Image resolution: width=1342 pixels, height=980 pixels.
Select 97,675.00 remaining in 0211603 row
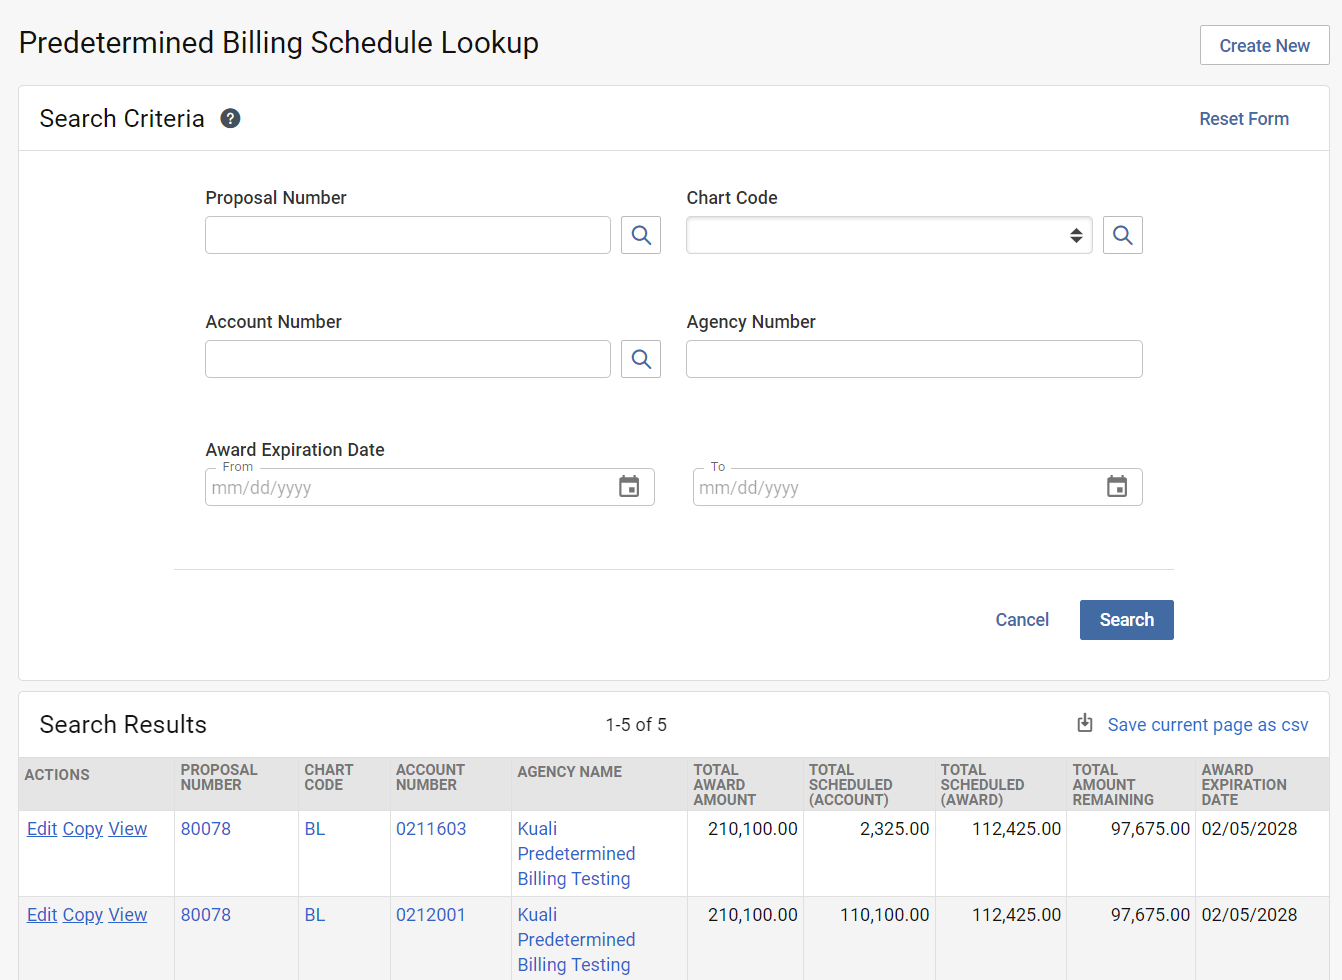tap(1151, 829)
